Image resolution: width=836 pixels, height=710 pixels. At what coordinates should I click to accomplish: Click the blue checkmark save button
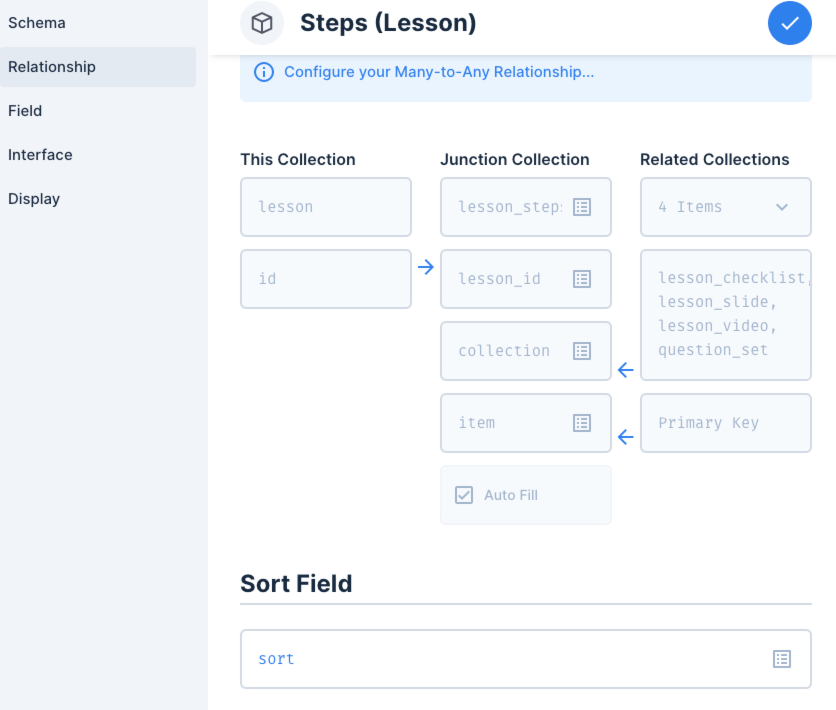point(790,23)
